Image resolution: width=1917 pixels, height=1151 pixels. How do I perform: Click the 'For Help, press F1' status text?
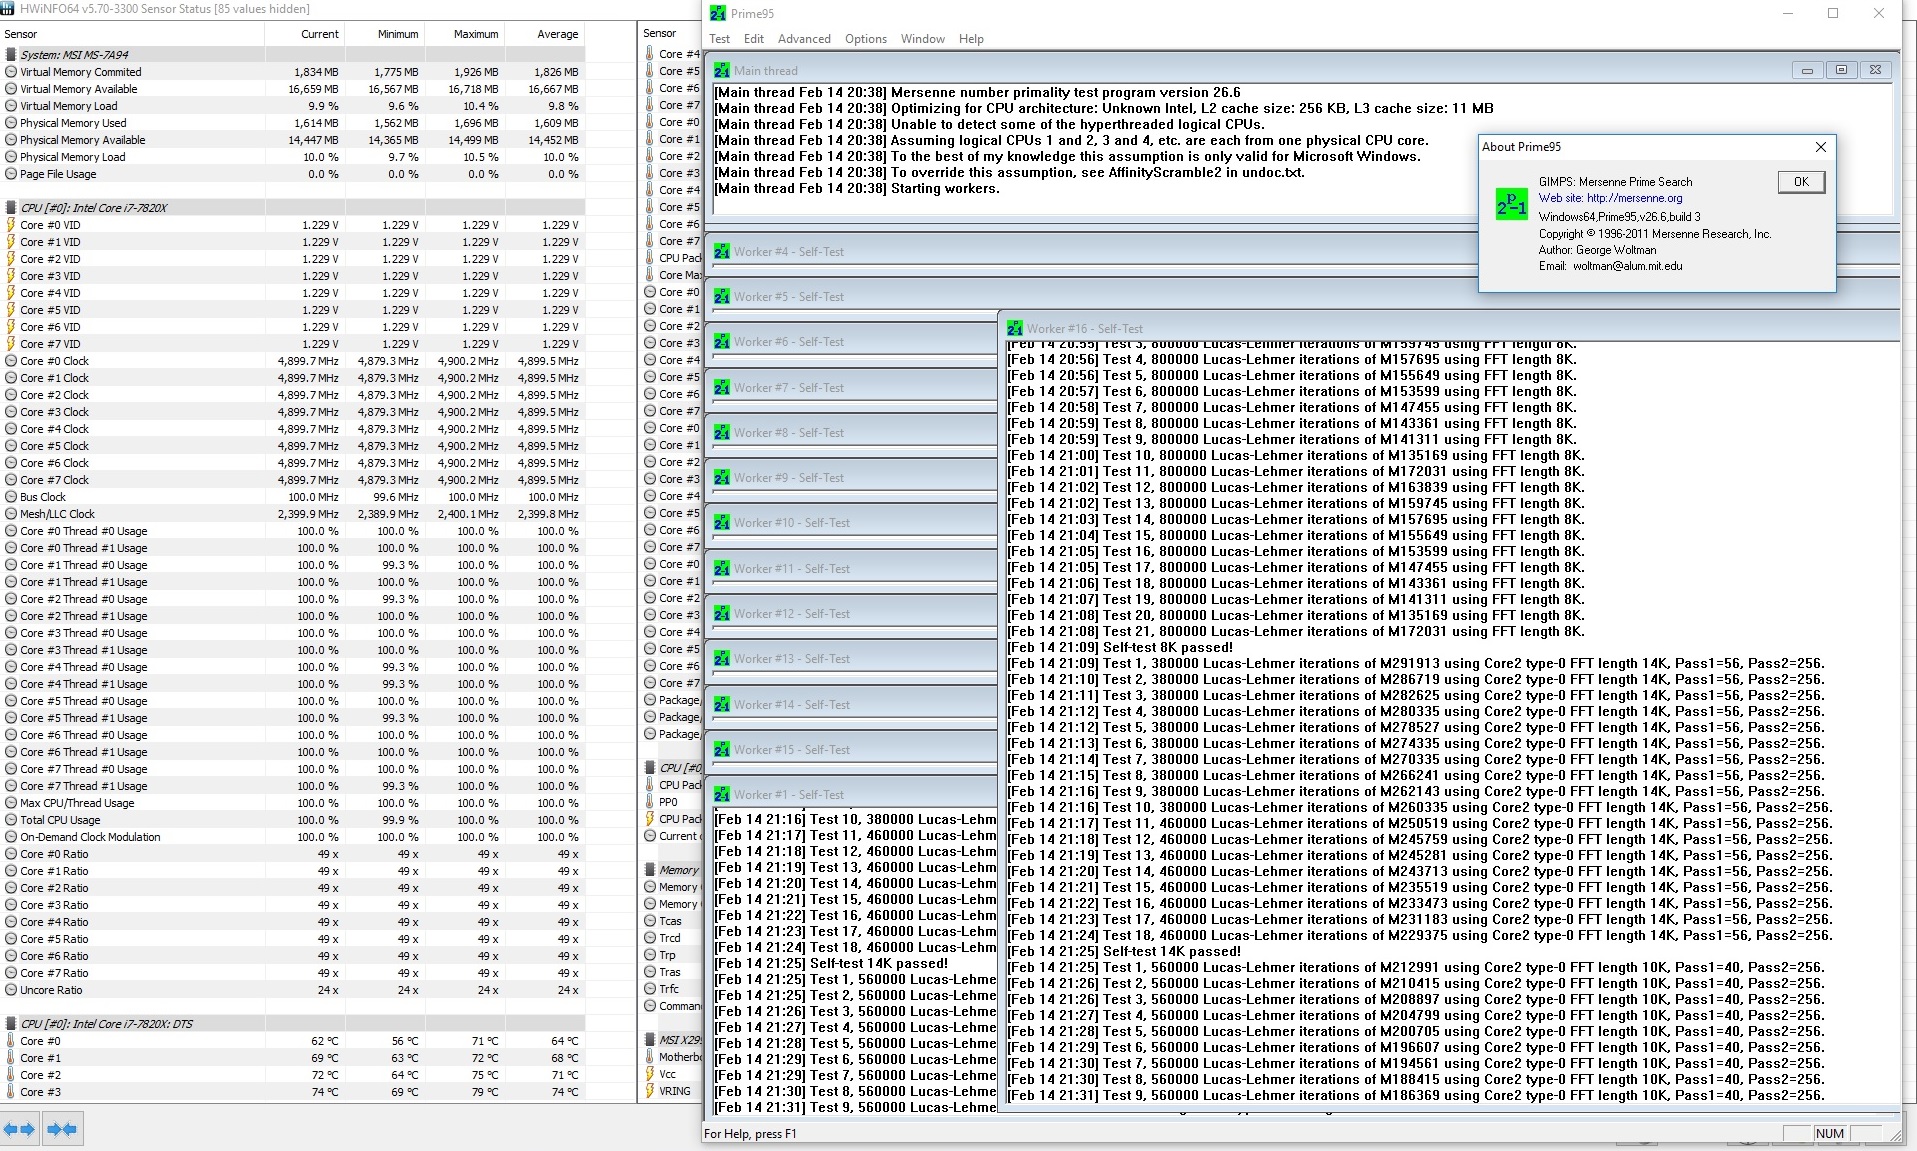[x=750, y=1134]
